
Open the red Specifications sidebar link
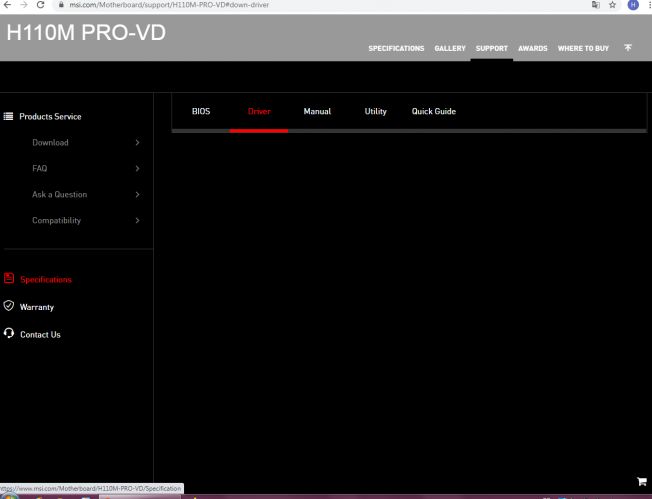46,279
